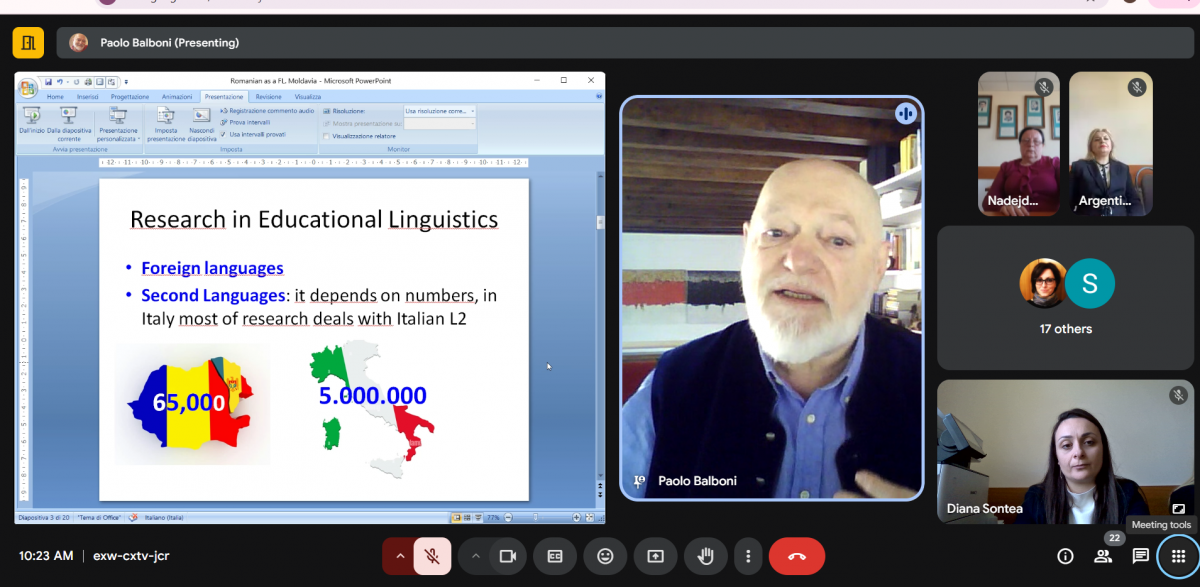The height and width of the screenshot is (587, 1200).
Task: Expand audio settings arrow beside microphone
Action: pos(399,556)
